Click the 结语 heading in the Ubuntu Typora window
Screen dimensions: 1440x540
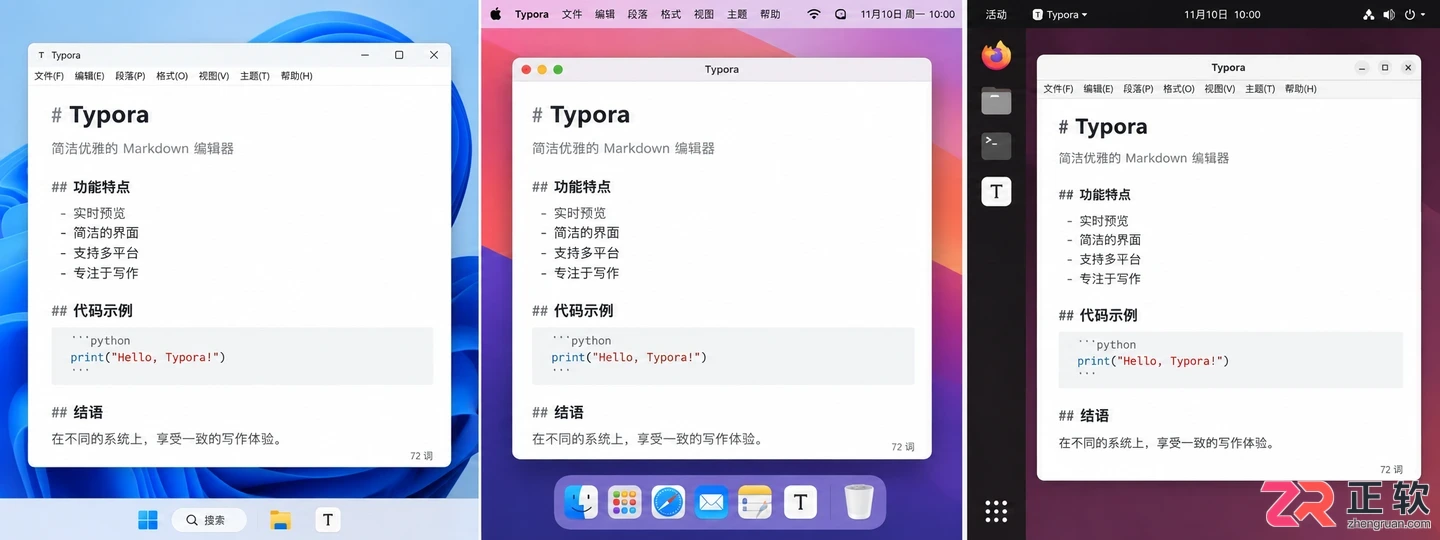[x=1094, y=416]
